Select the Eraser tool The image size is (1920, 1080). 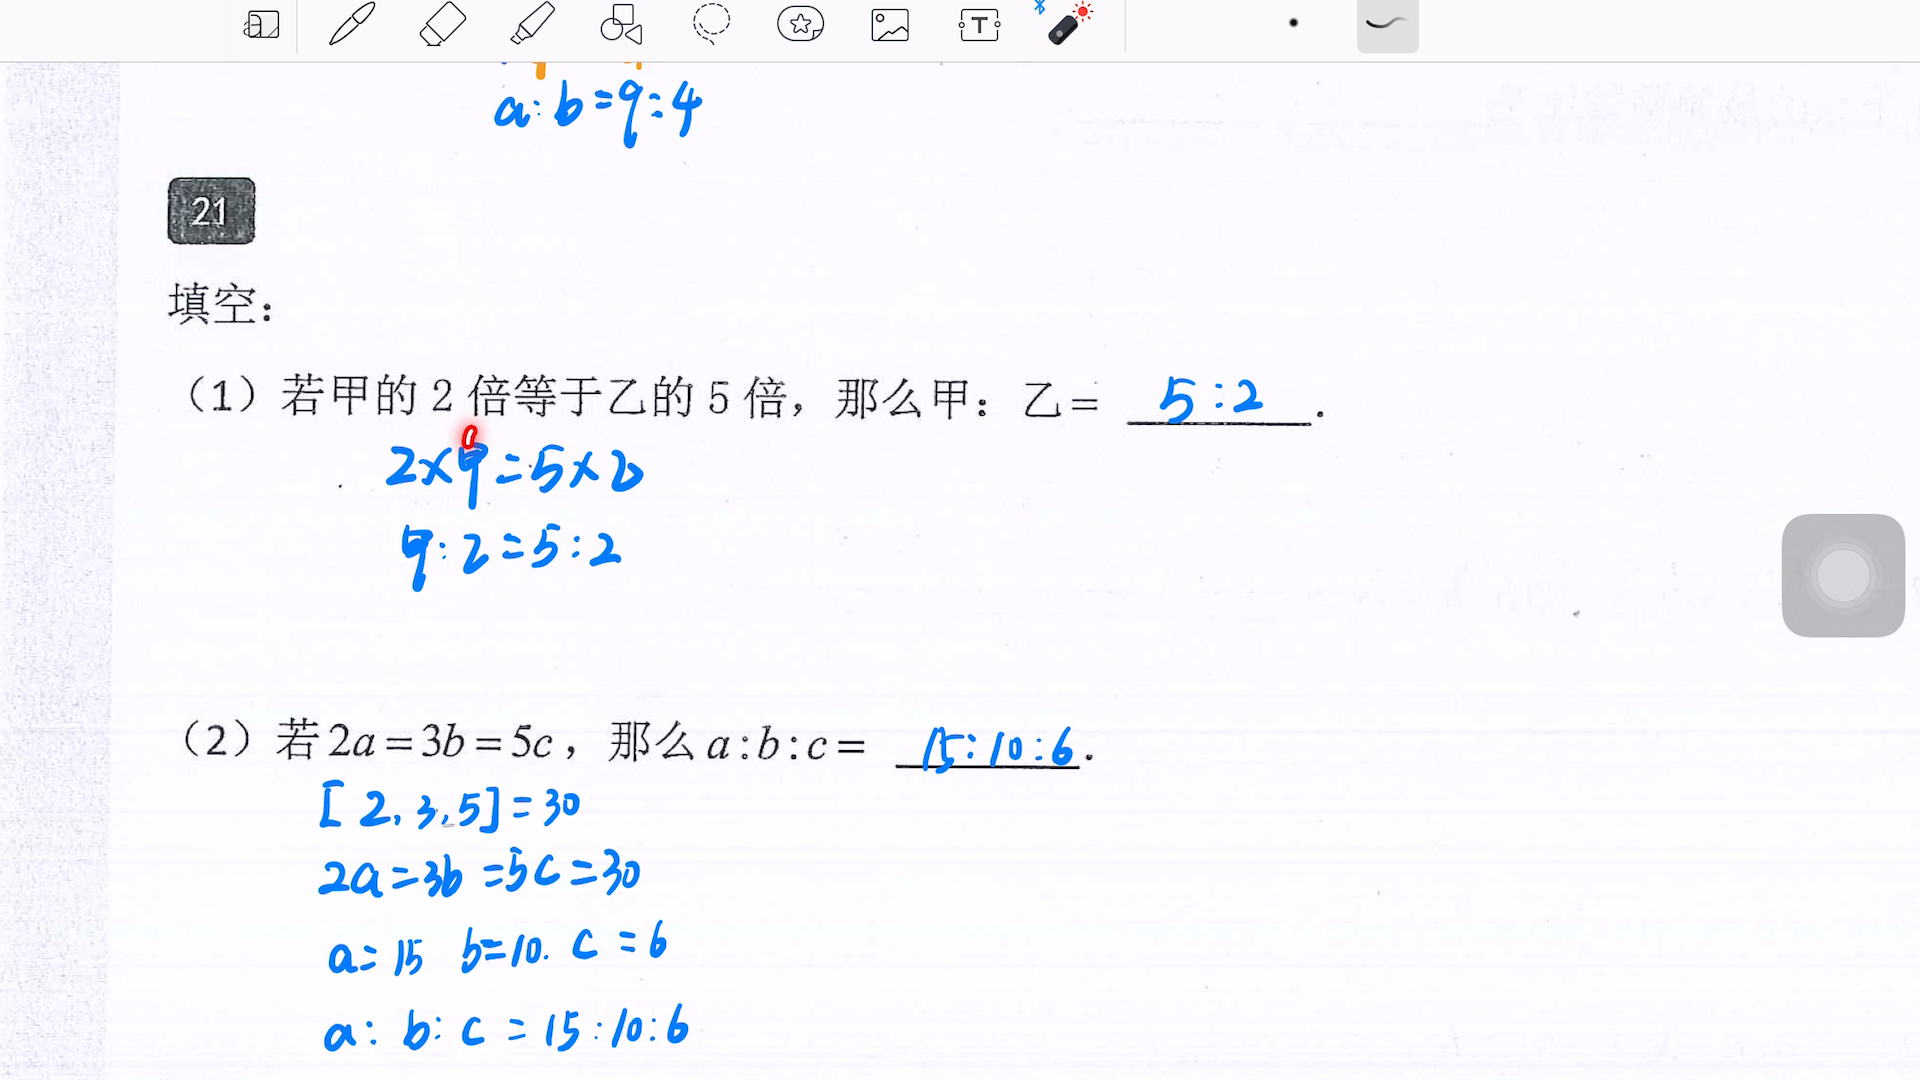[x=442, y=24]
